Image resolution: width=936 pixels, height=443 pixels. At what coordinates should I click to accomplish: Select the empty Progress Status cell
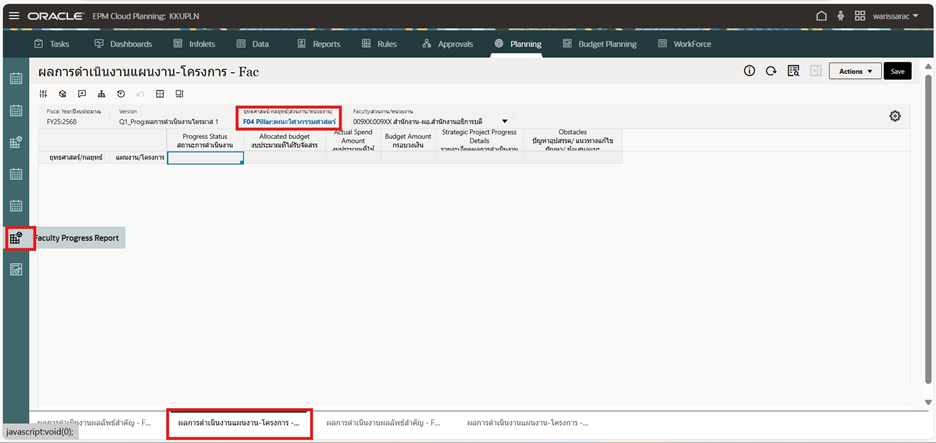[205, 158]
